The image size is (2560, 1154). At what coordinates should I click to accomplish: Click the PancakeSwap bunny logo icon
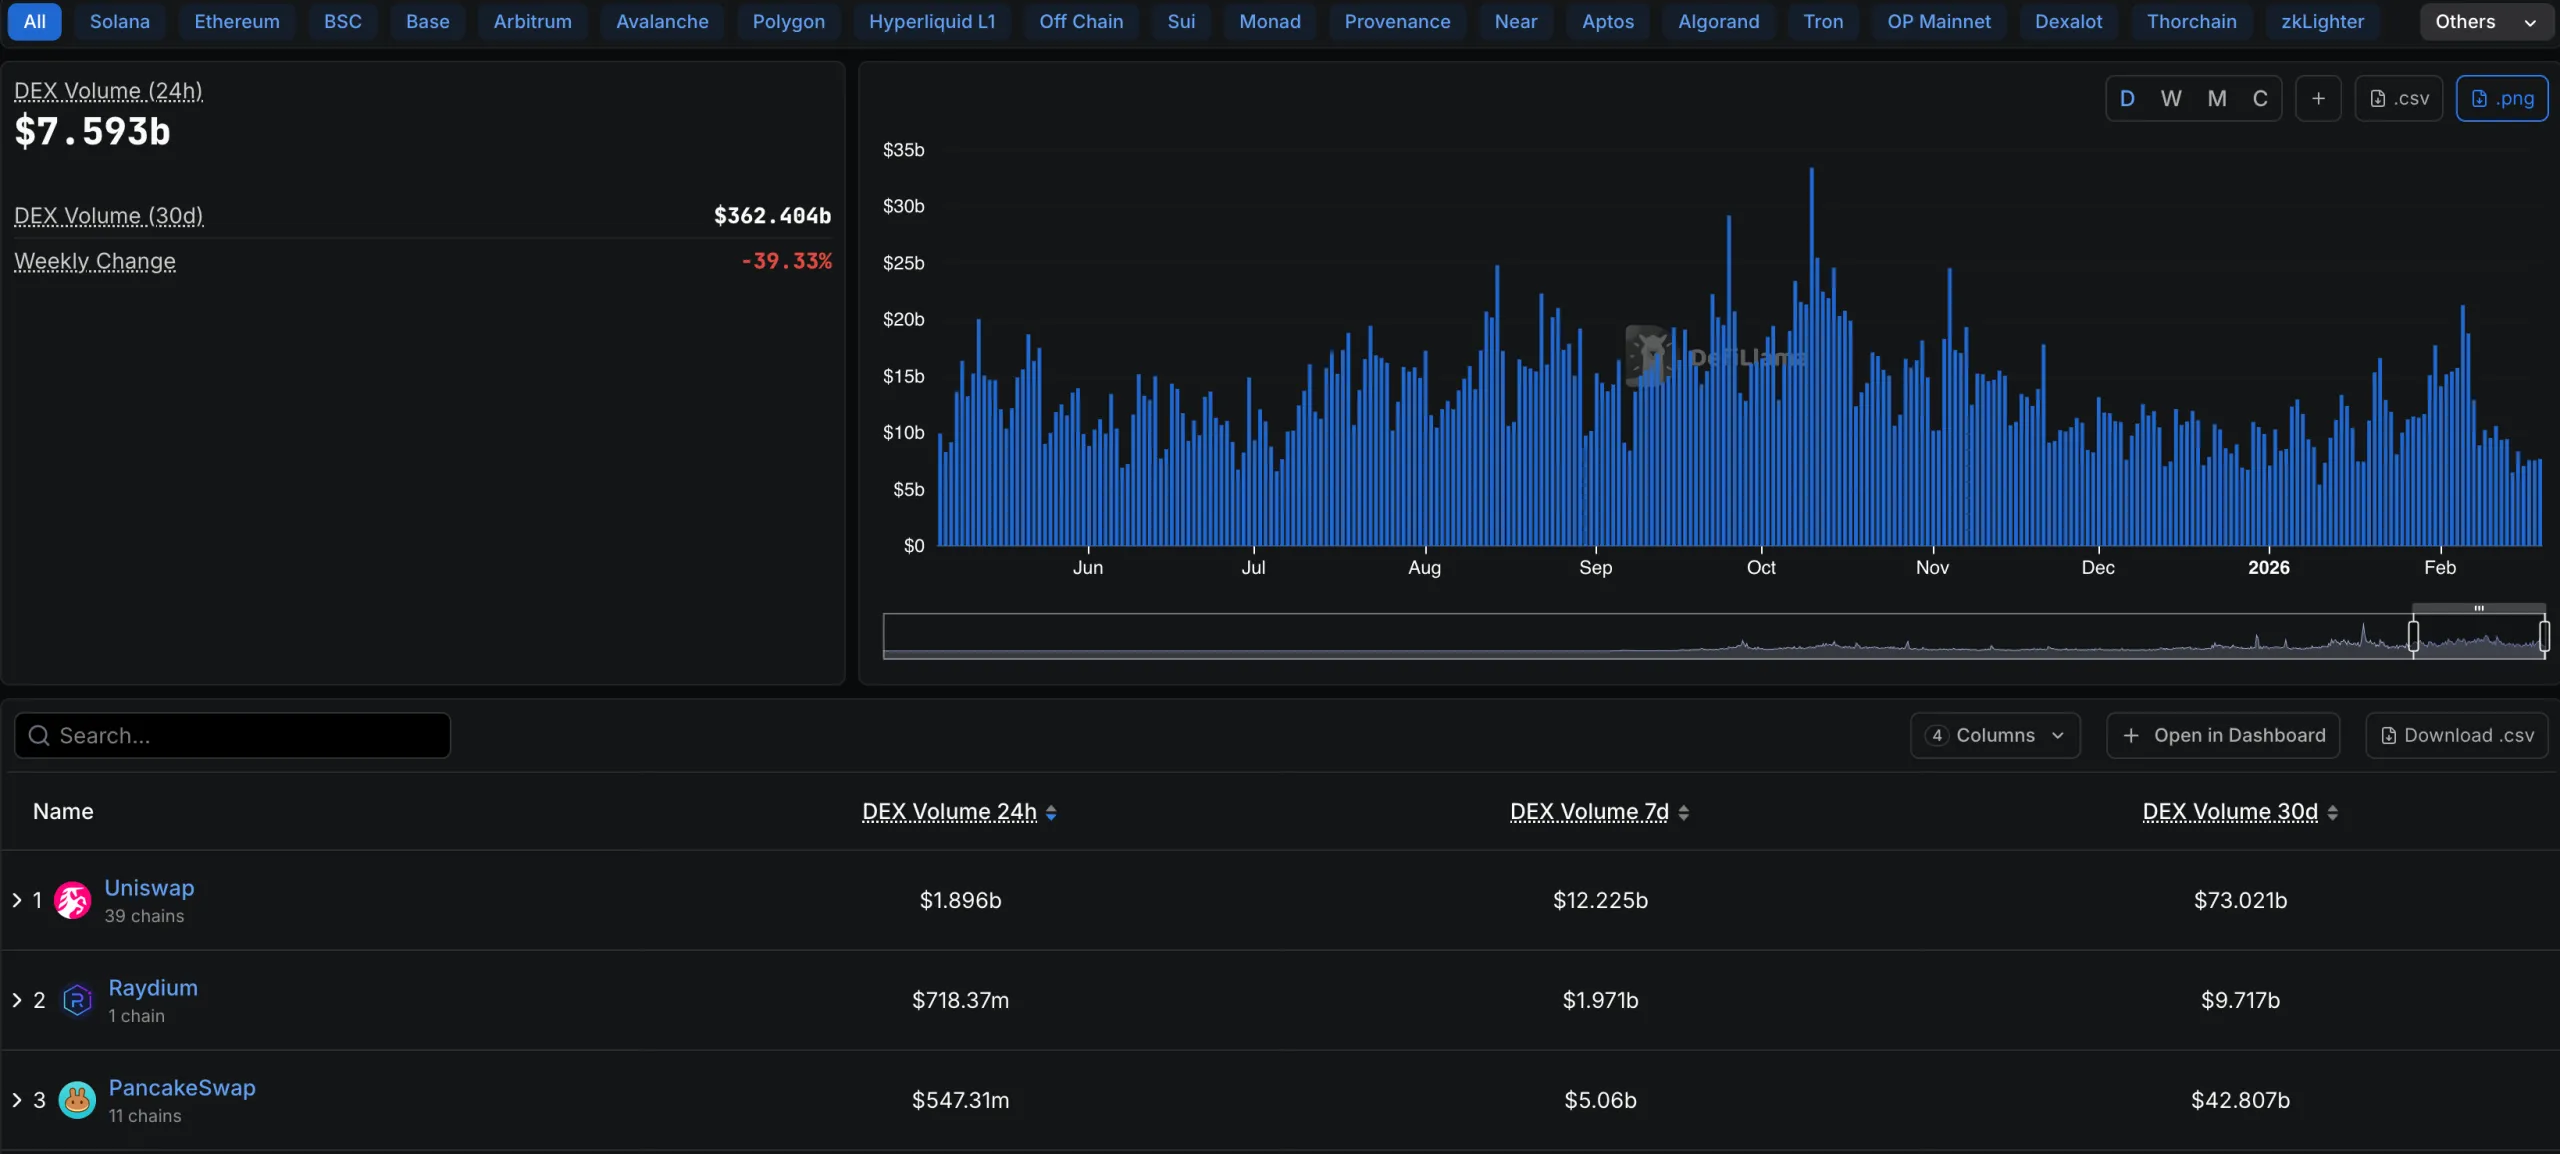pyautogui.click(x=77, y=1100)
